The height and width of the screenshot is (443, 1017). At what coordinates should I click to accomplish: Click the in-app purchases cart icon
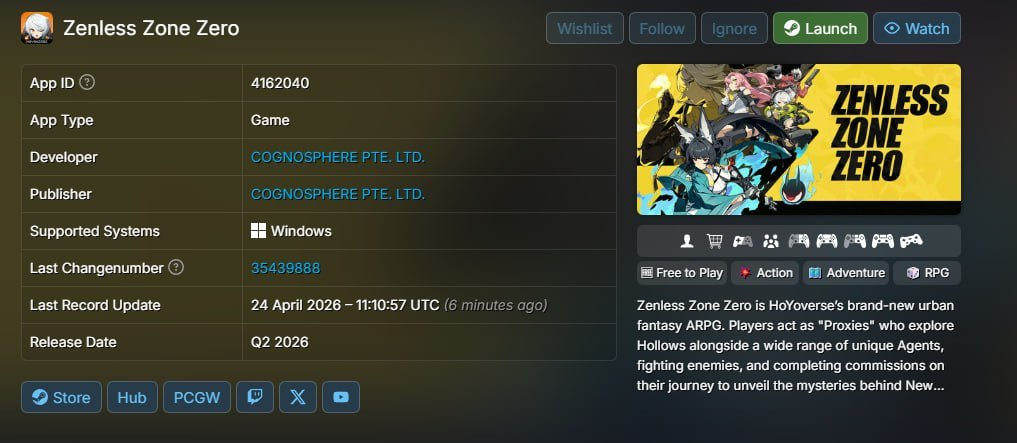pyautogui.click(x=715, y=241)
